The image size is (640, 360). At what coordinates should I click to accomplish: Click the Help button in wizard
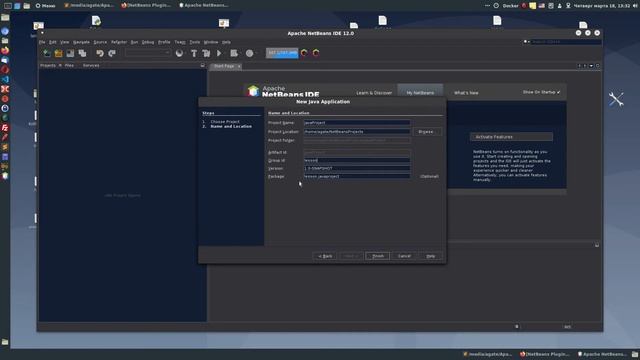pos(431,256)
